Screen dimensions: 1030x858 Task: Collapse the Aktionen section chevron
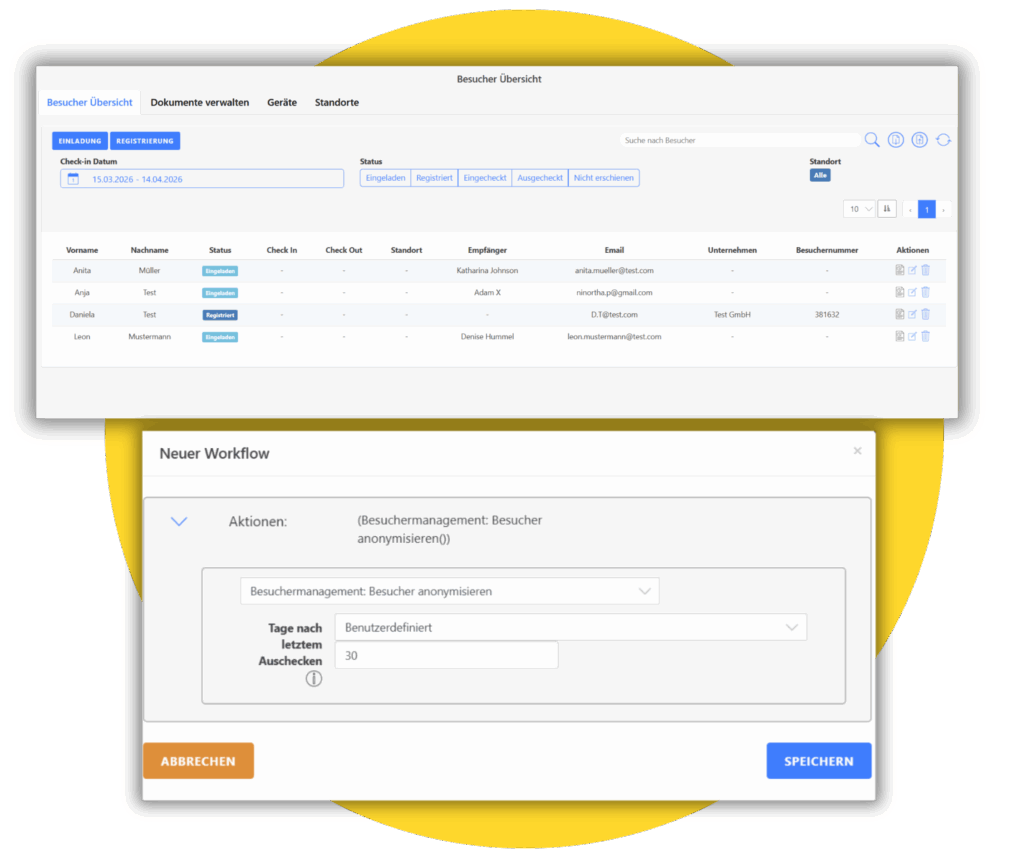pyautogui.click(x=179, y=521)
